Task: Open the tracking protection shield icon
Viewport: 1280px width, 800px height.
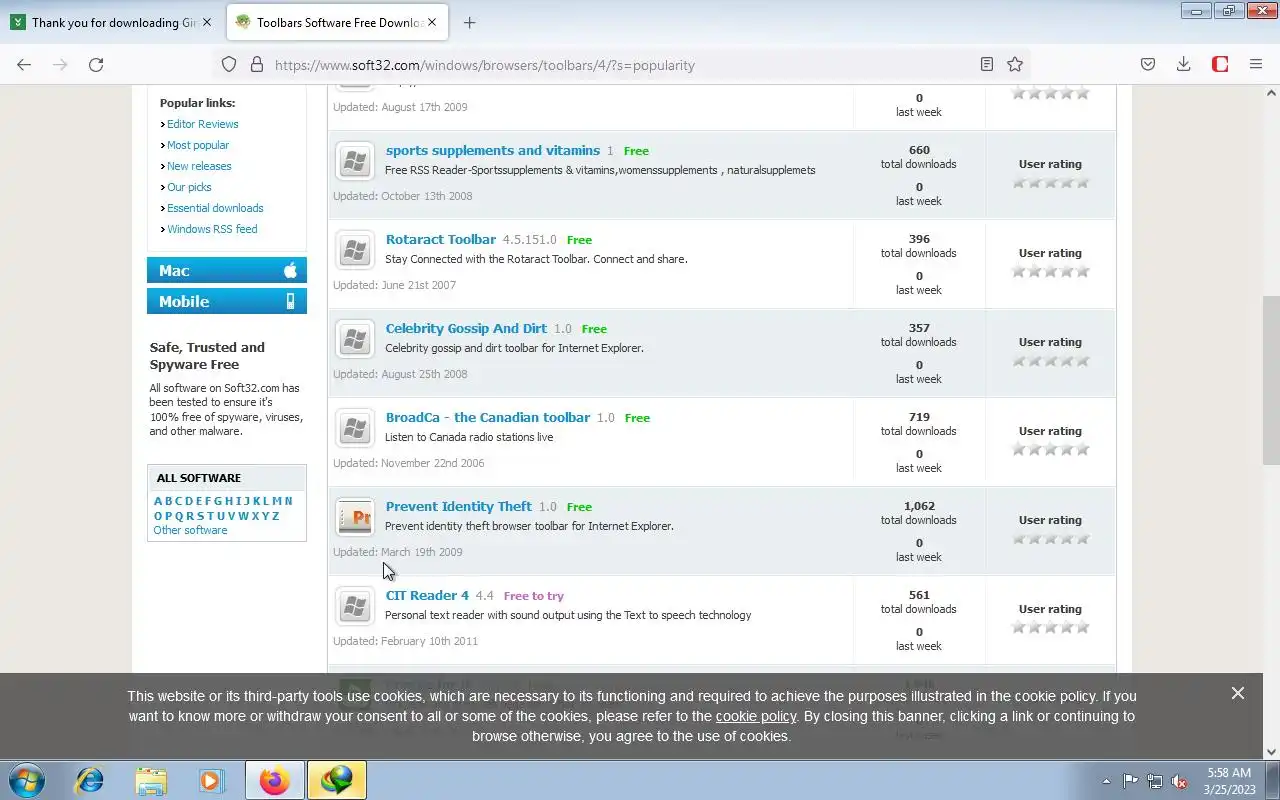Action: 229,64
